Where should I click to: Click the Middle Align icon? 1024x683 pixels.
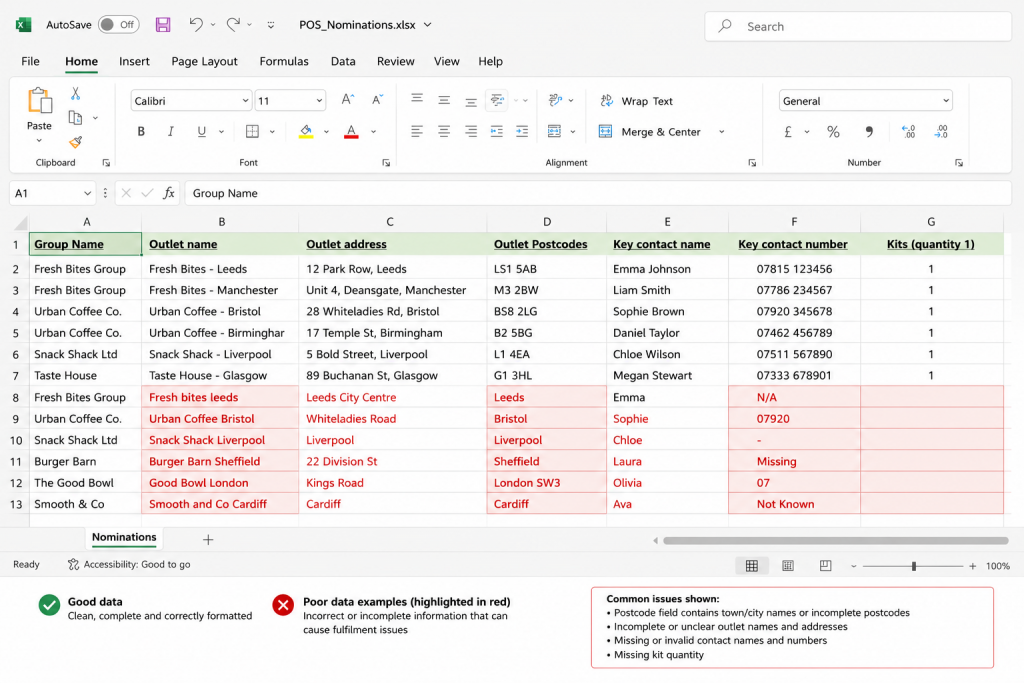[444, 100]
